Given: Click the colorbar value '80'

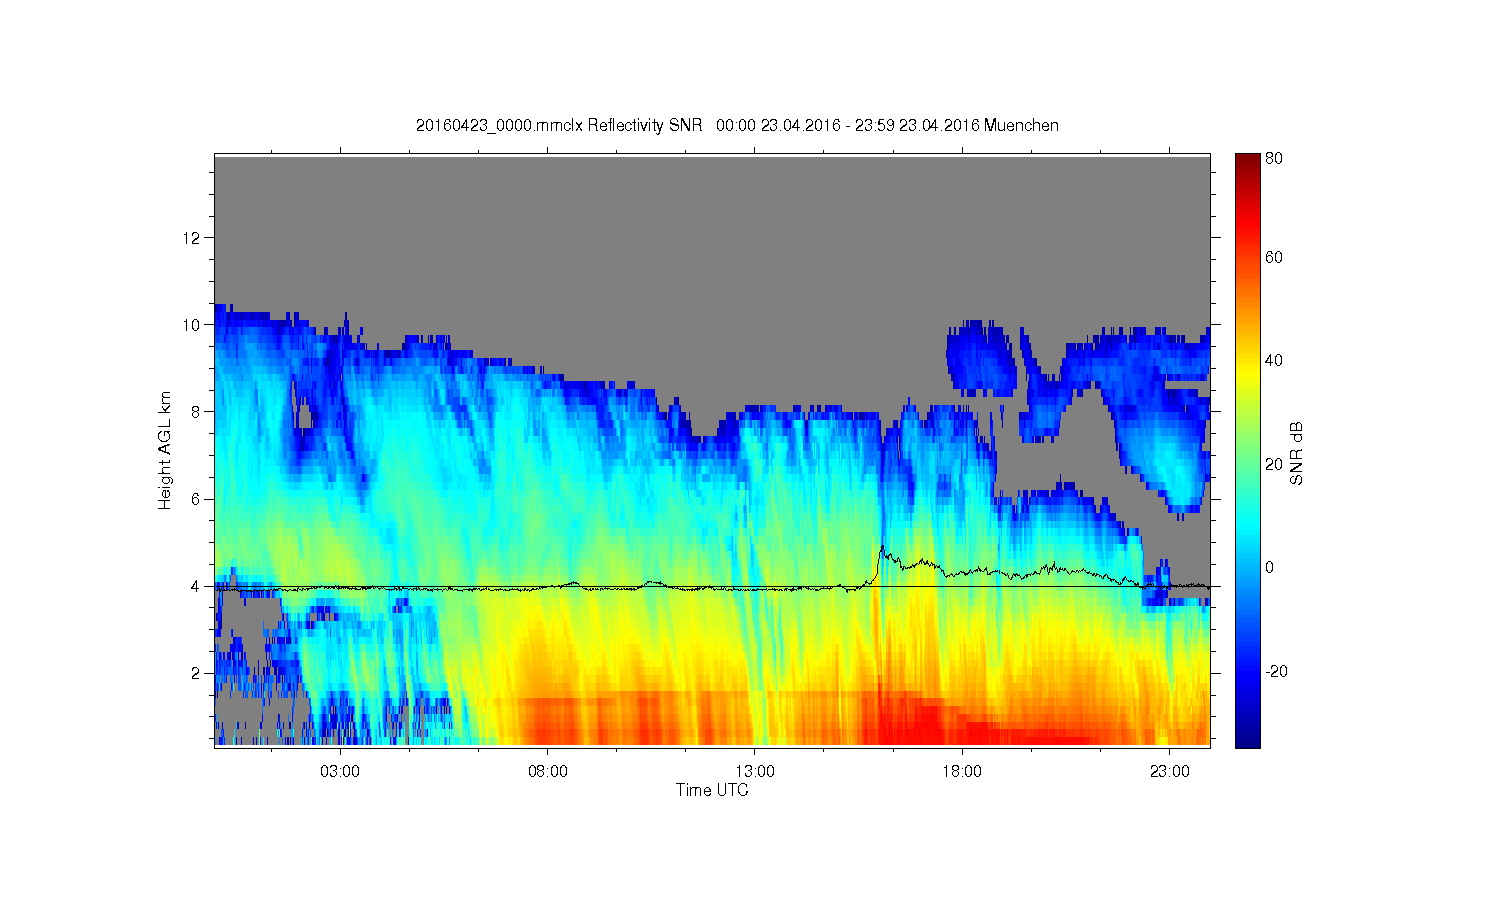Looking at the screenshot, I should [x=1274, y=158].
